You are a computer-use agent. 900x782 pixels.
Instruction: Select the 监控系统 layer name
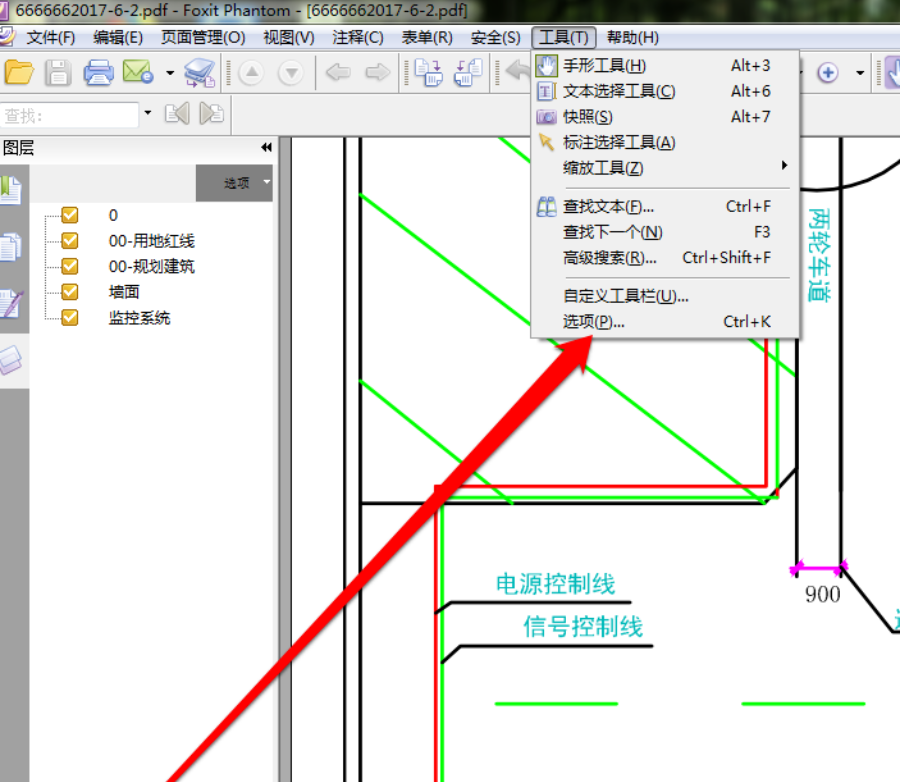[x=139, y=318]
